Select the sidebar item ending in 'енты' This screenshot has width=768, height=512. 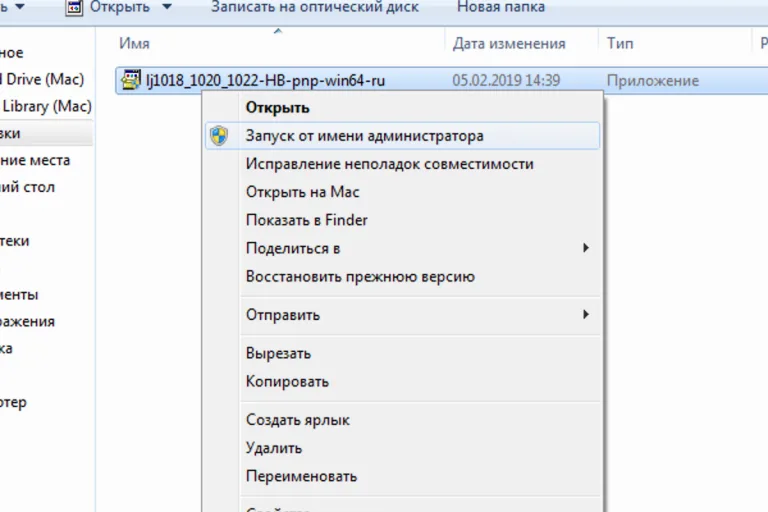tap(19, 294)
